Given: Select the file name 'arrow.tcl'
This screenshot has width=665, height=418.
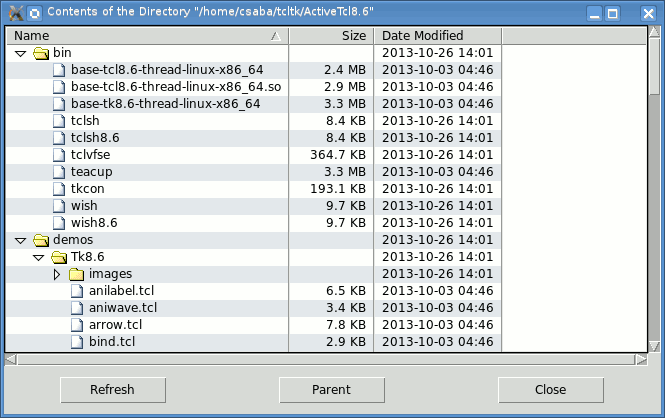Looking at the screenshot, I should tap(116, 325).
